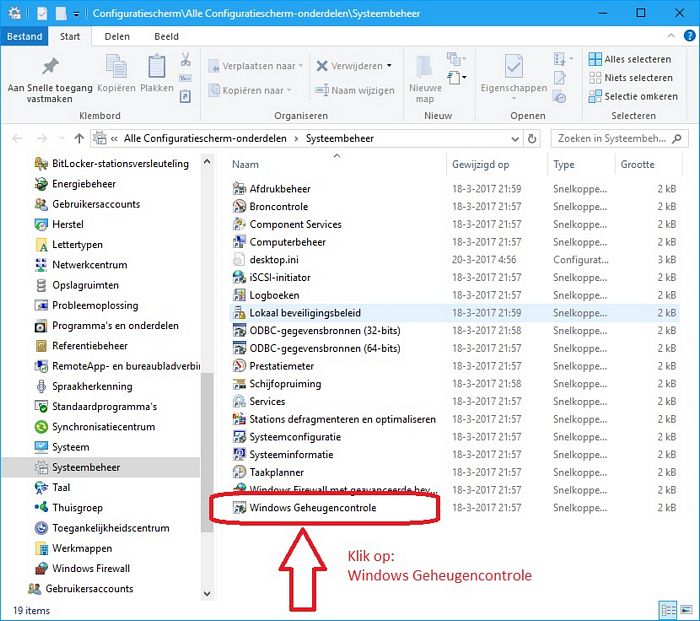
Task: Click Niets selecteren button
Action: click(630, 78)
